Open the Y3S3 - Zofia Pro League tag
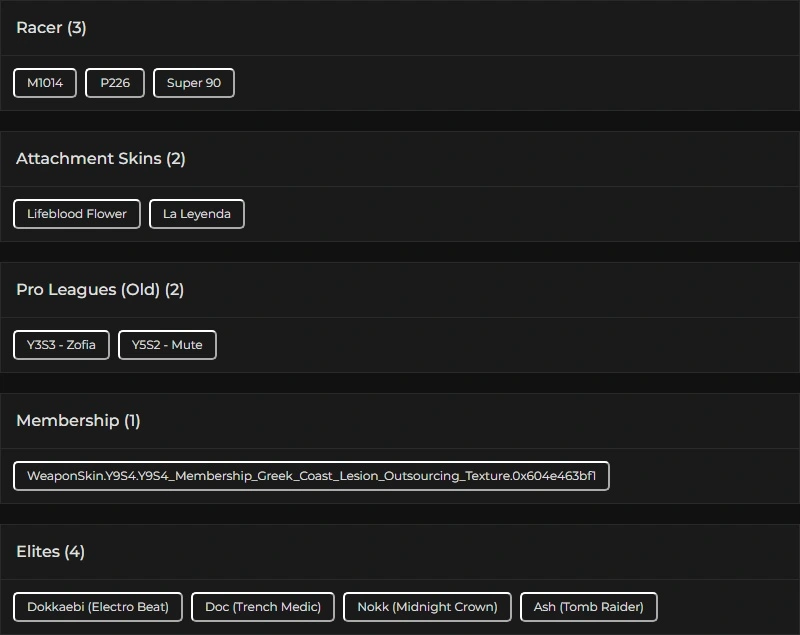Image resolution: width=800 pixels, height=635 pixels. click(x=62, y=345)
